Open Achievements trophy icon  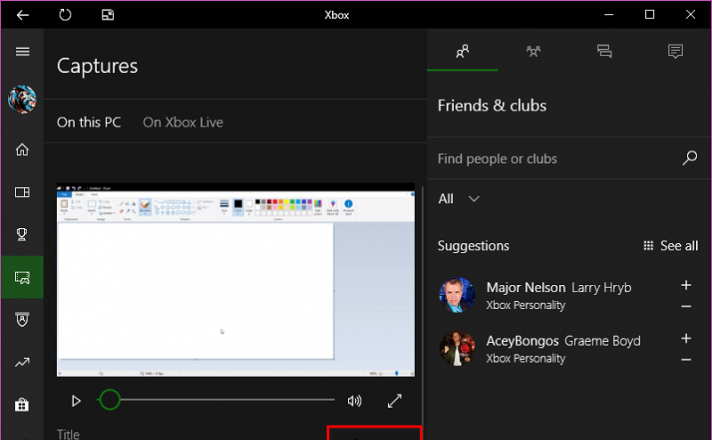(x=22, y=234)
